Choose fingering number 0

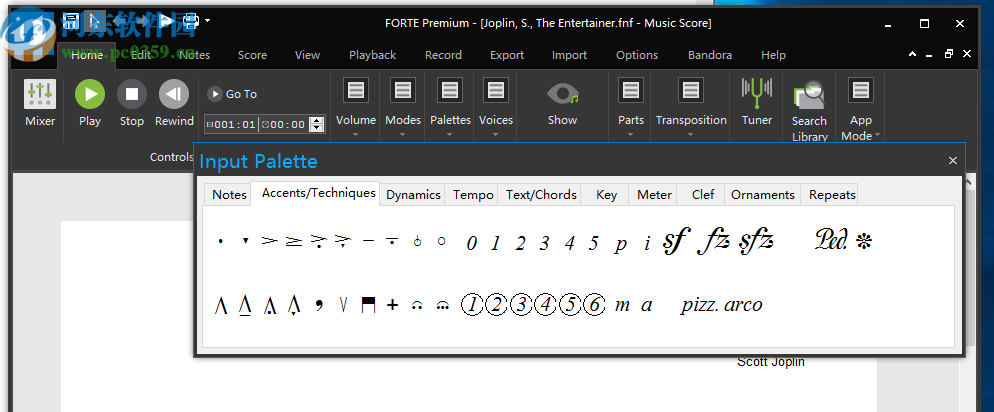(x=471, y=243)
